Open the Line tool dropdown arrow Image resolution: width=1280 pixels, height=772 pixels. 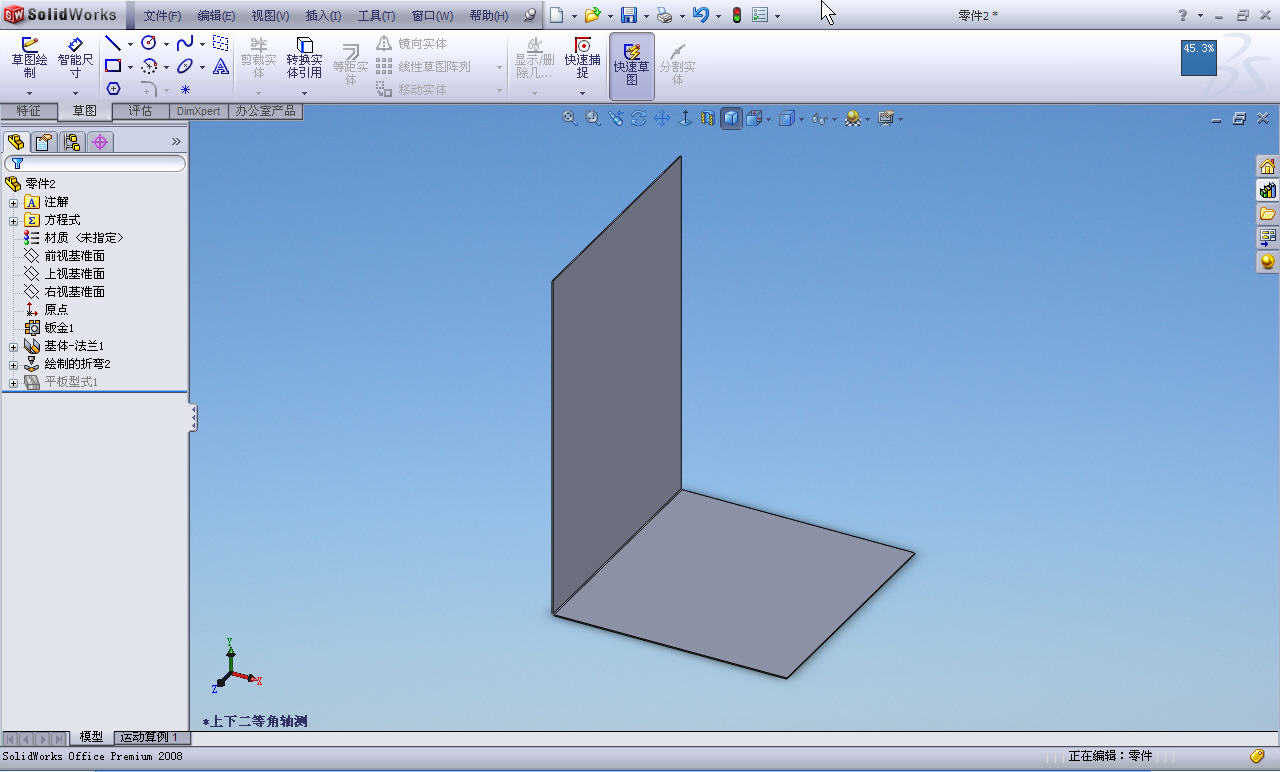[130, 44]
